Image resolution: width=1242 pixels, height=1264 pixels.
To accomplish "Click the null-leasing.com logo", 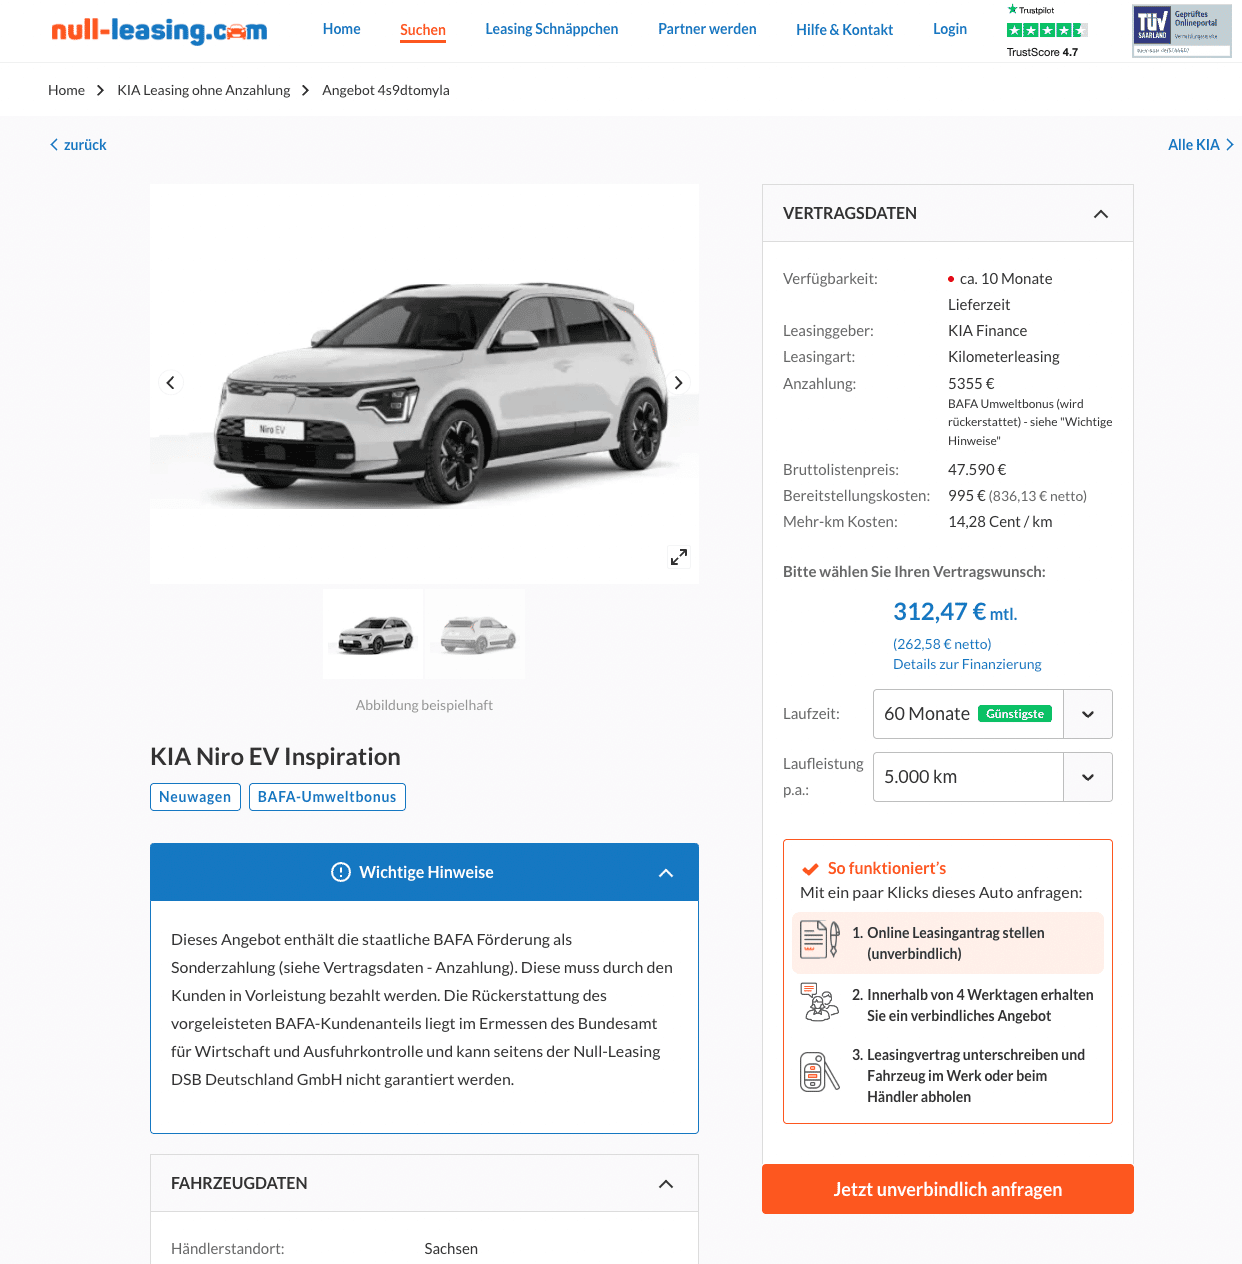I will pos(159,30).
